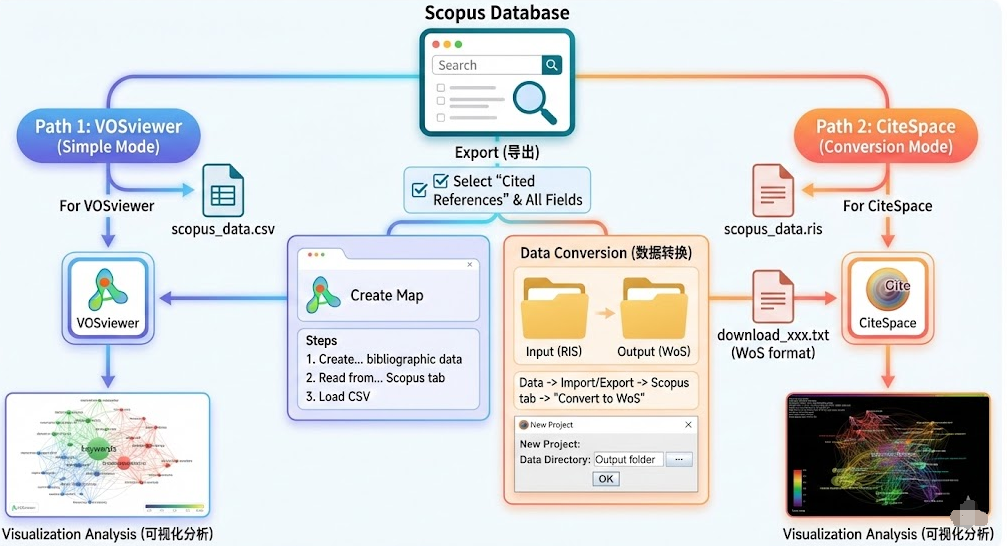Select the Path 2: CiteSpace label
The image size is (1007, 546).
[x=885, y=136]
